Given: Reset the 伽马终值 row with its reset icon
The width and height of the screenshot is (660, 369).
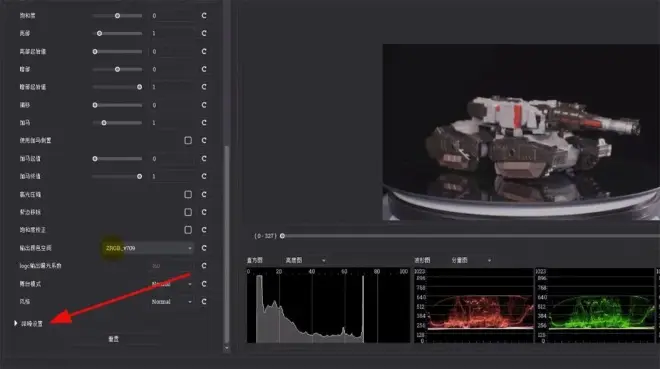Looking at the screenshot, I should pyautogui.click(x=204, y=176).
